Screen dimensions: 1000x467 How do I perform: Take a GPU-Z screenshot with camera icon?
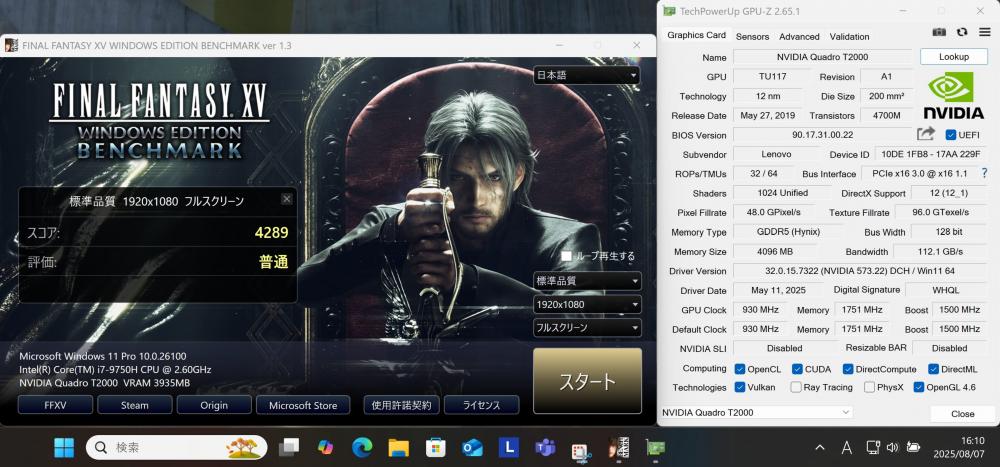939,32
